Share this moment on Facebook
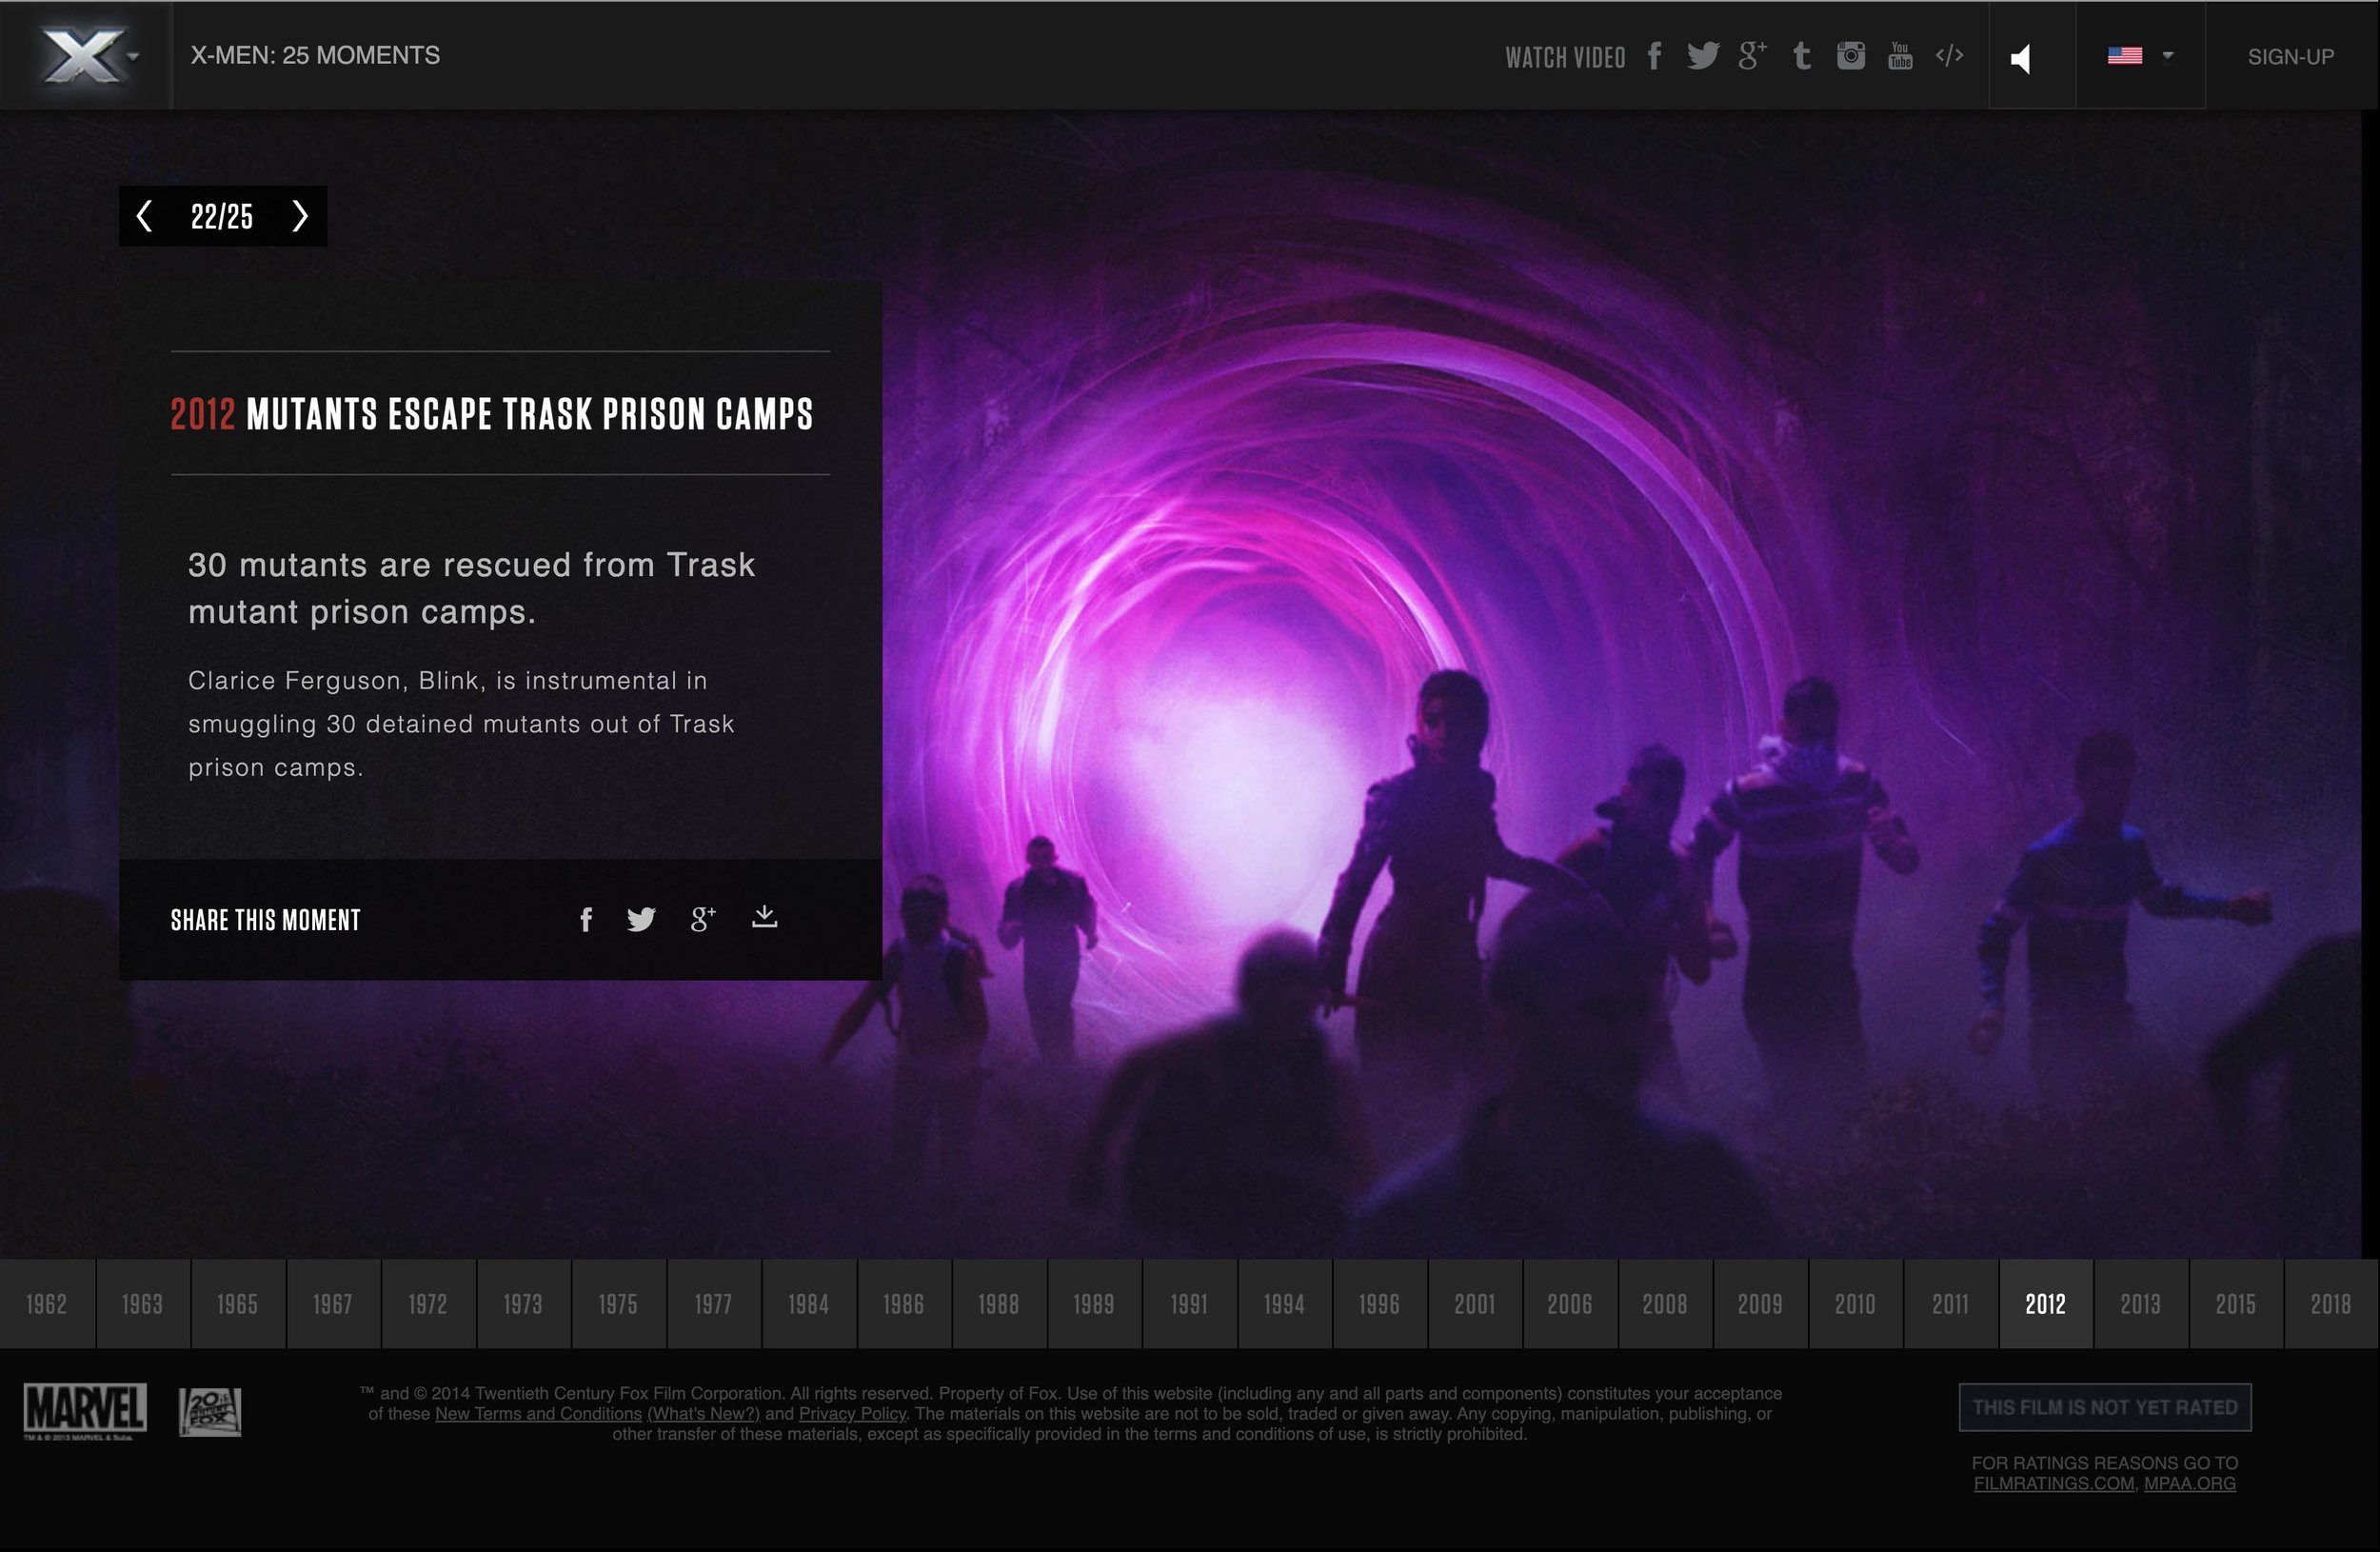Image resolution: width=2380 pixels, height=1552 pixels. click(586, 919)
